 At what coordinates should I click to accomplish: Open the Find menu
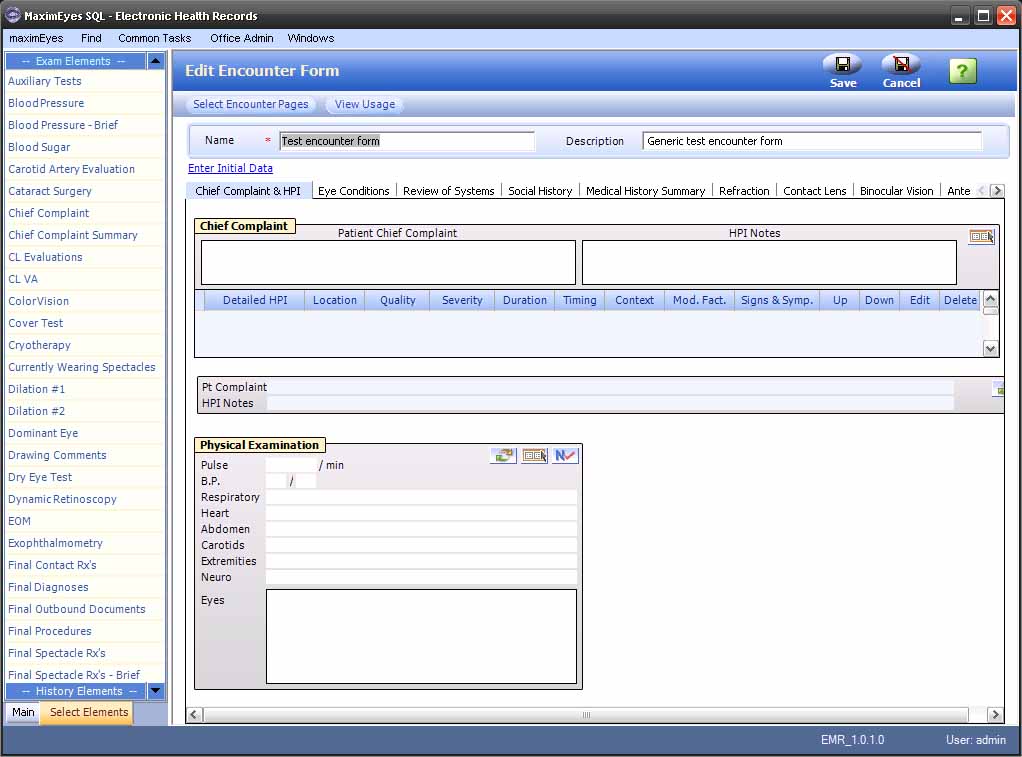click(x=91, y=38)
